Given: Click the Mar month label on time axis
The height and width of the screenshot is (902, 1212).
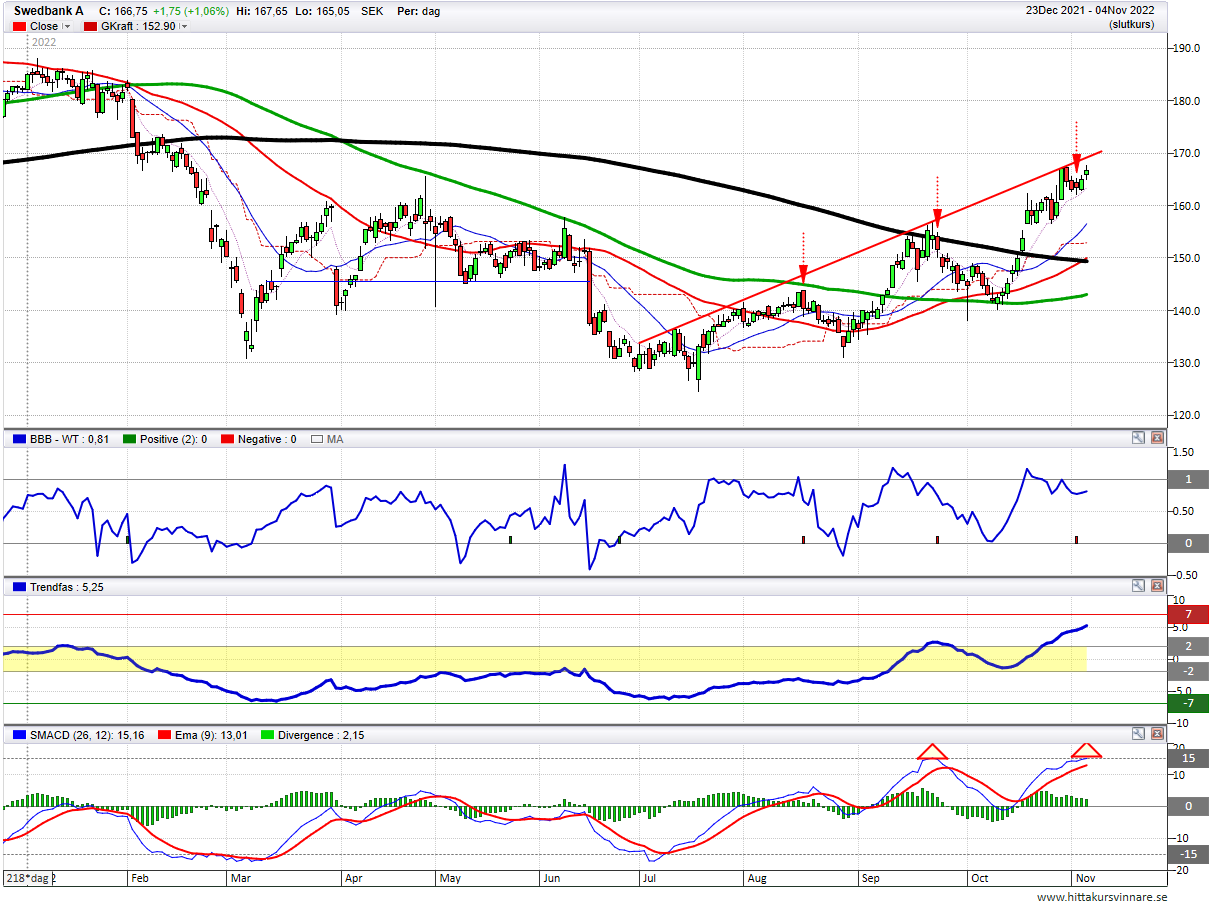Looking at the screenshot, I should (241, 879).
